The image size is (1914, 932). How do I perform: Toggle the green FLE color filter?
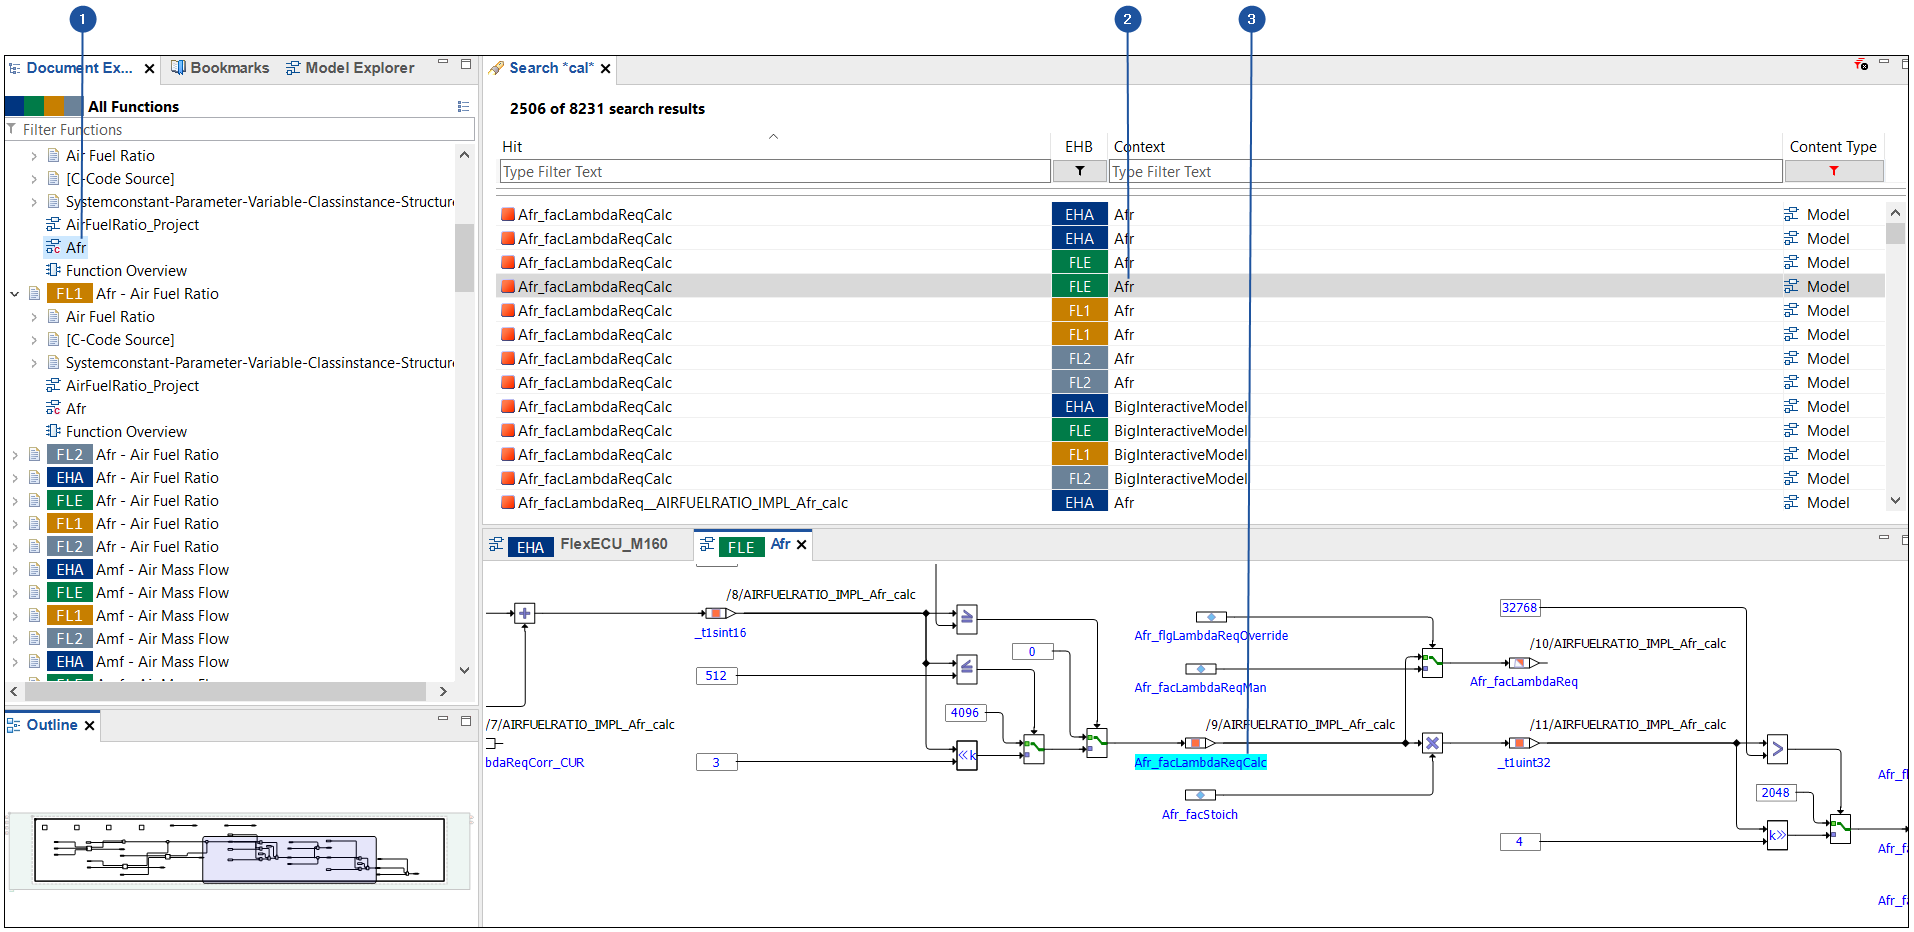pyautogui.click(x=34, y=106)
